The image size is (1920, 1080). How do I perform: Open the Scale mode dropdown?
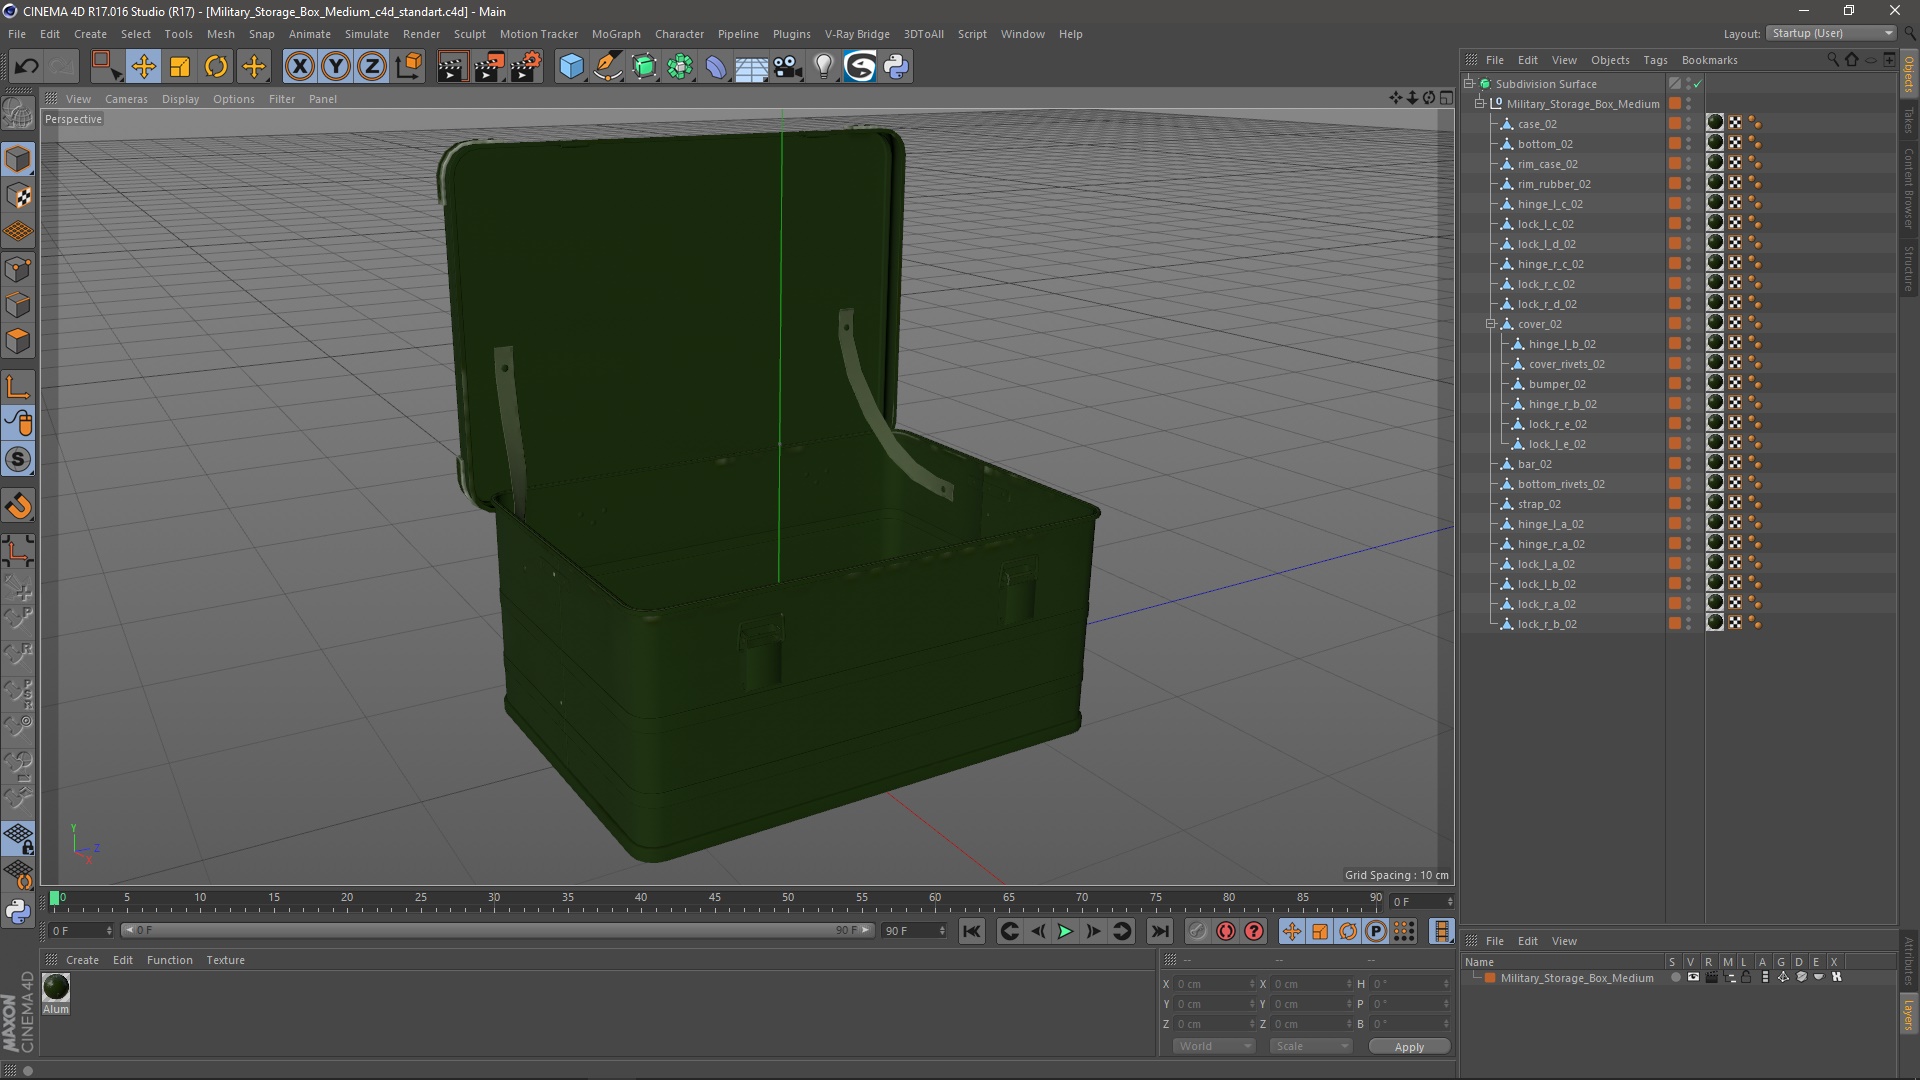coord(1310,1046)
